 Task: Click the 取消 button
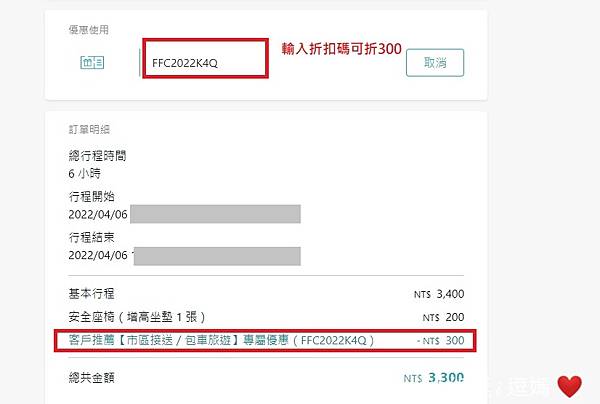click(x=435, y=63)
